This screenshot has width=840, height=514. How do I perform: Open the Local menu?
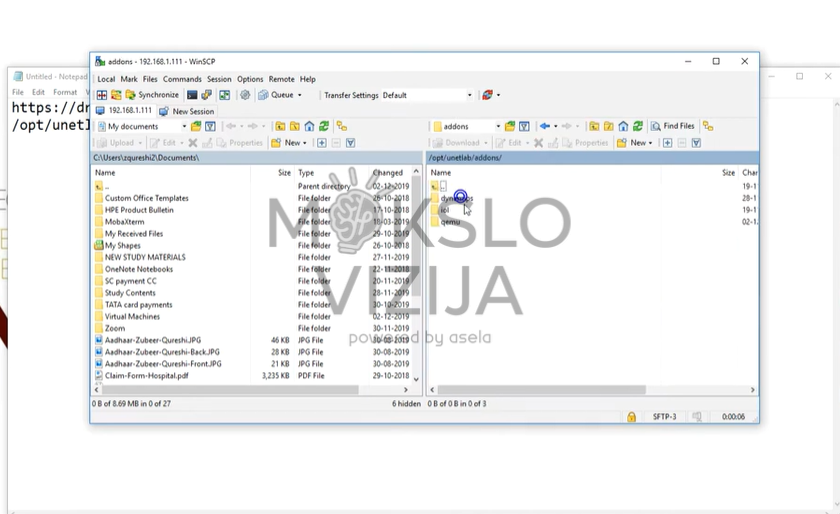[x=106, y=79]
